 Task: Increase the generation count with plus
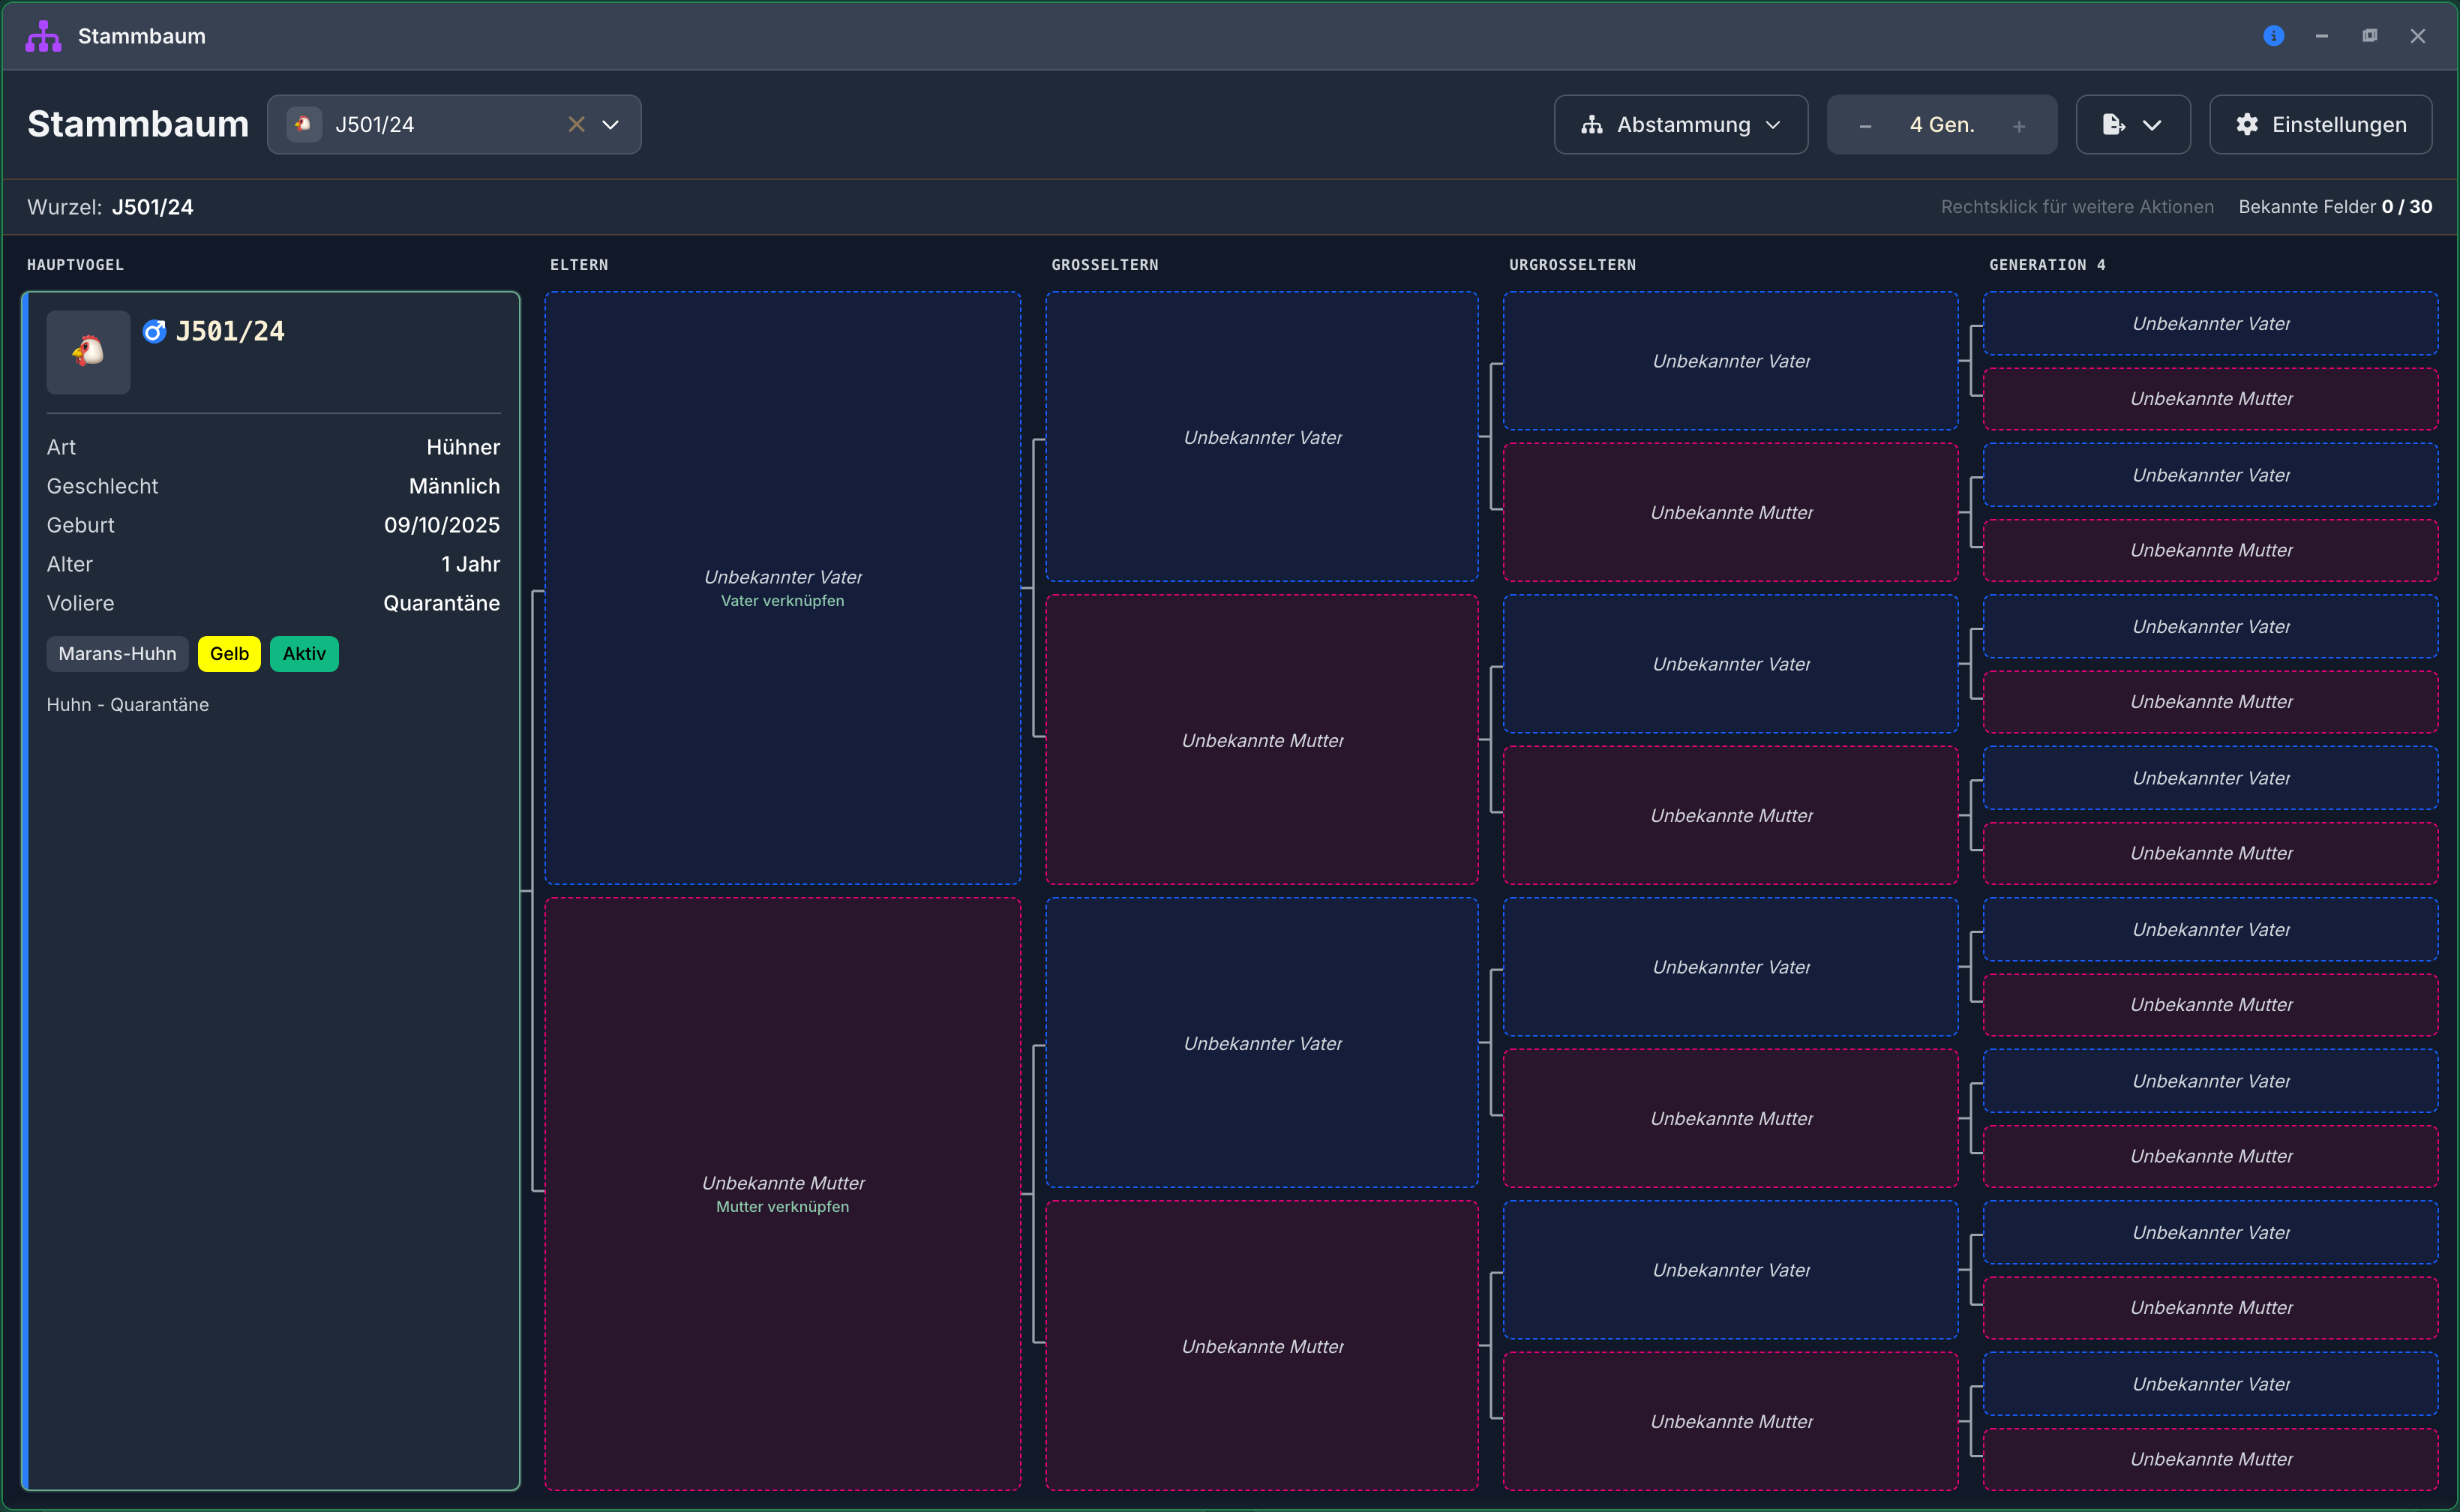pos(2019,126)
